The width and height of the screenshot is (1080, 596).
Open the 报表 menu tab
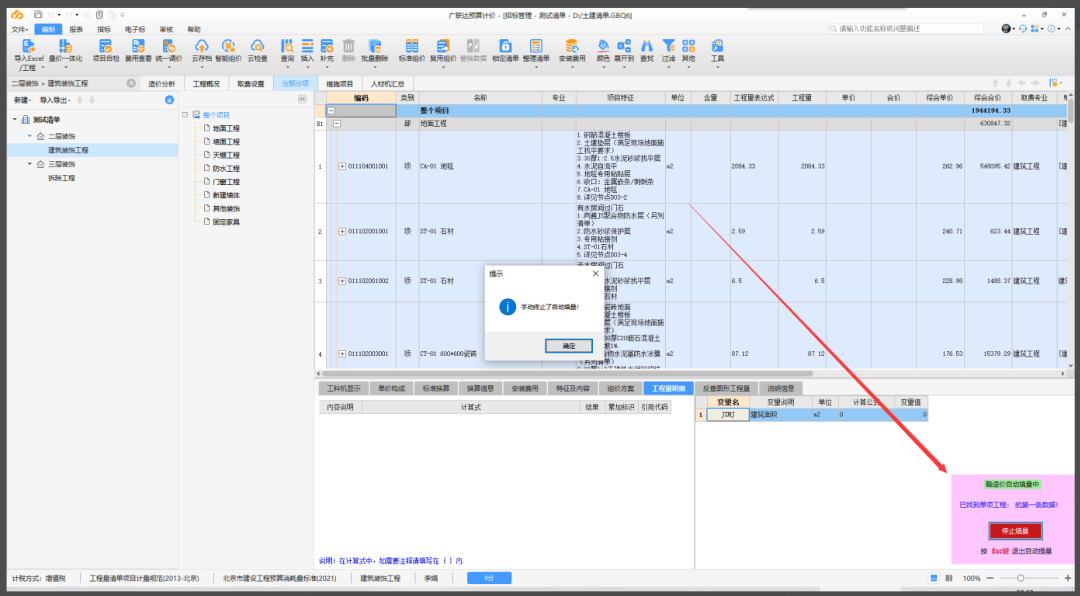click(x=76, y=30)
